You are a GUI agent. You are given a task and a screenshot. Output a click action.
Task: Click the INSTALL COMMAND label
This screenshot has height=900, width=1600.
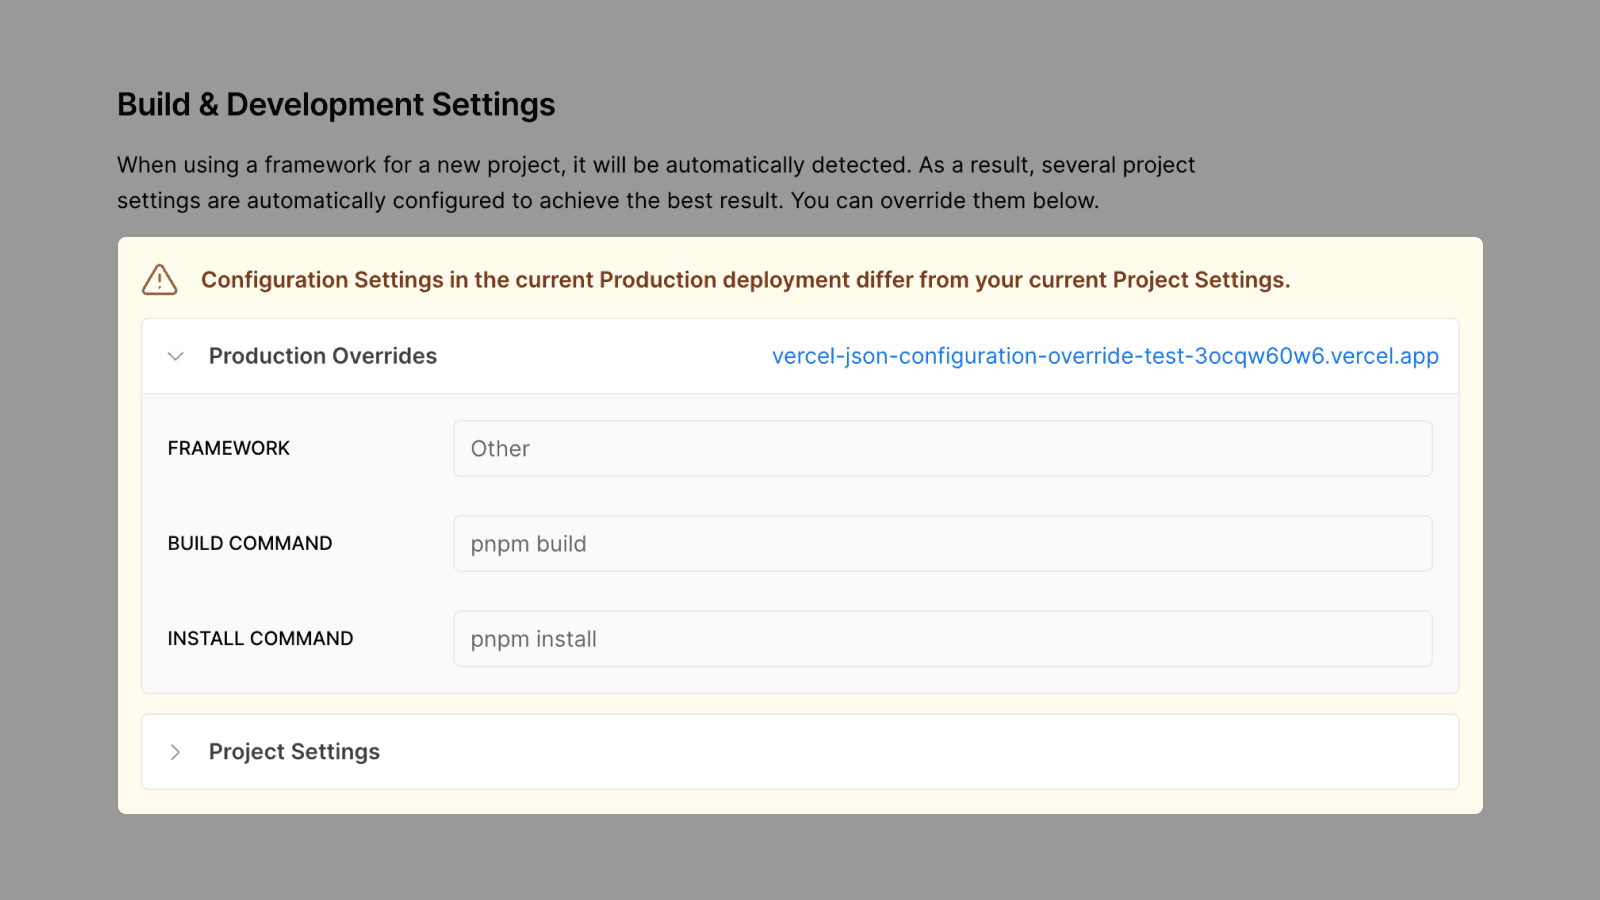coord(260,639)
